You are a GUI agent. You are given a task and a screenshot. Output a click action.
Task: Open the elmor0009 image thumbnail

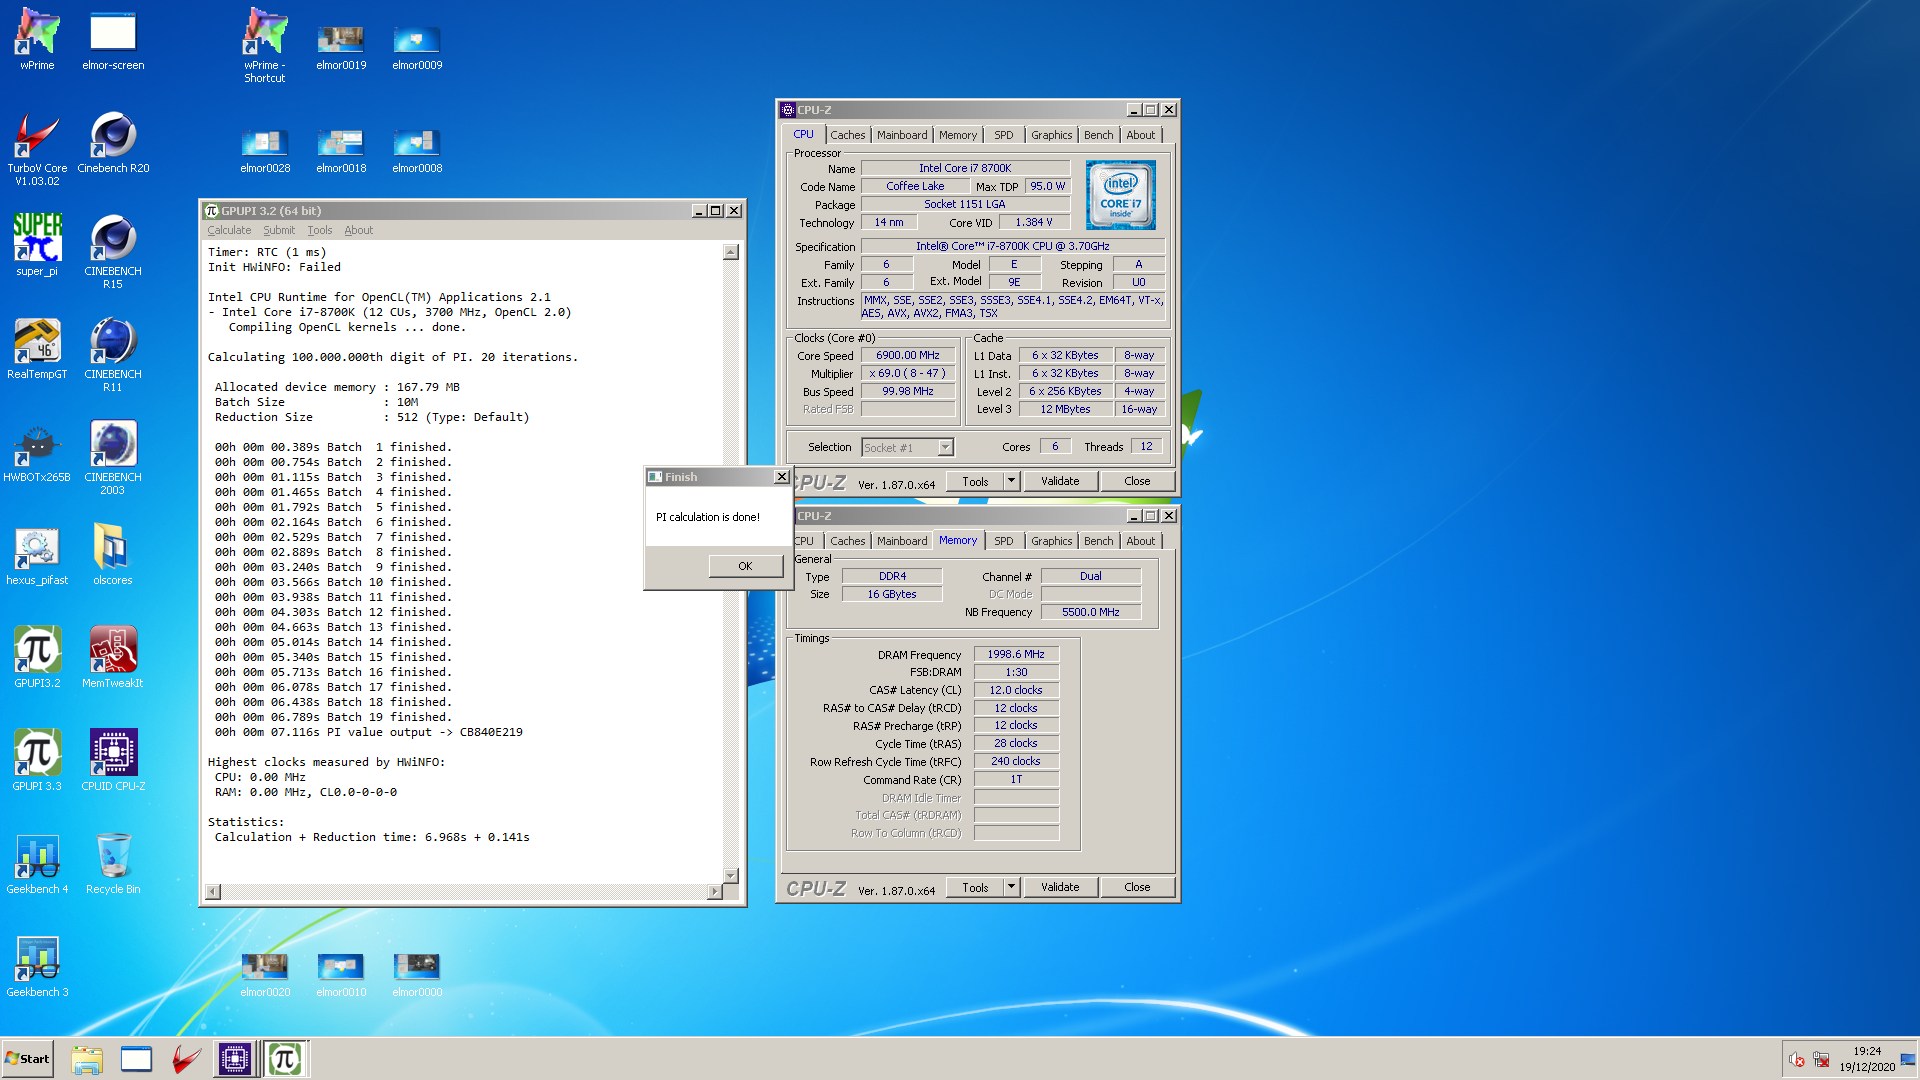click(417, 48)
